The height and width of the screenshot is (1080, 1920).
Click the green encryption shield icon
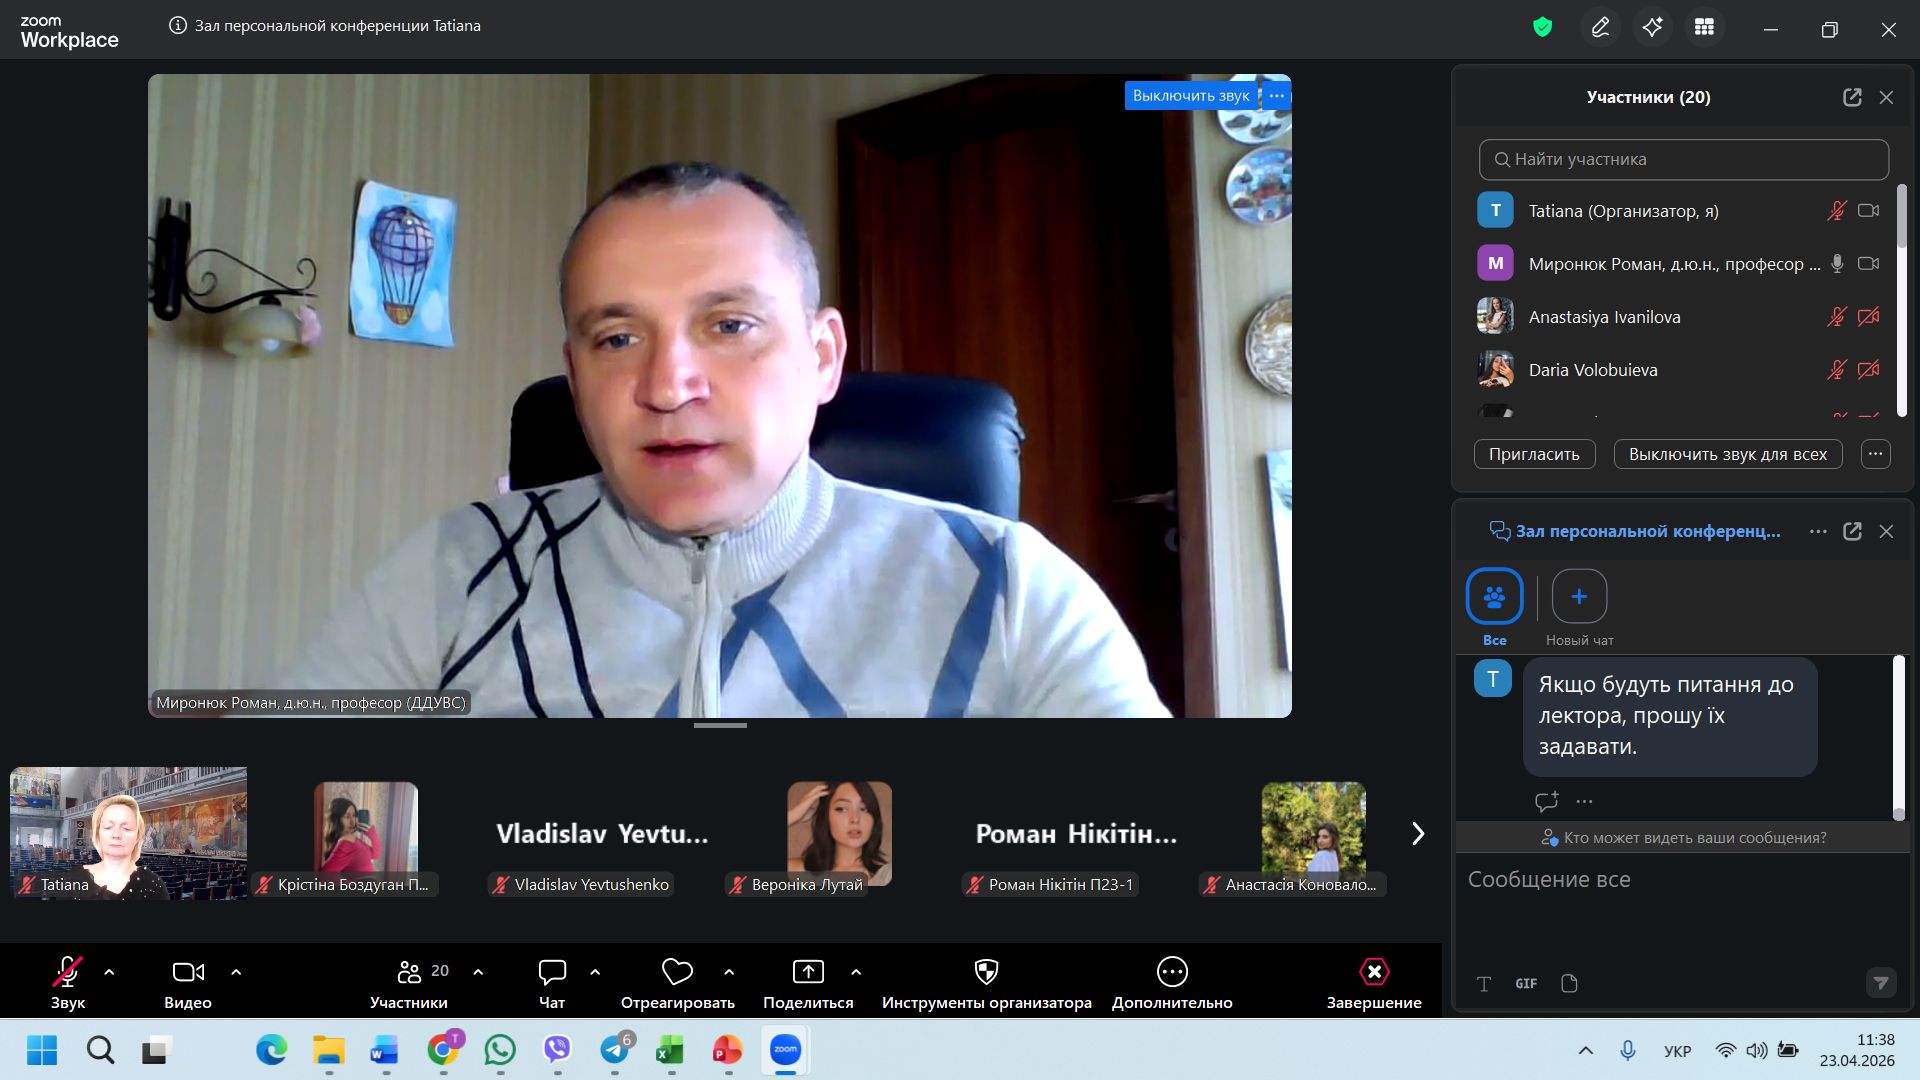(1542, 27)
